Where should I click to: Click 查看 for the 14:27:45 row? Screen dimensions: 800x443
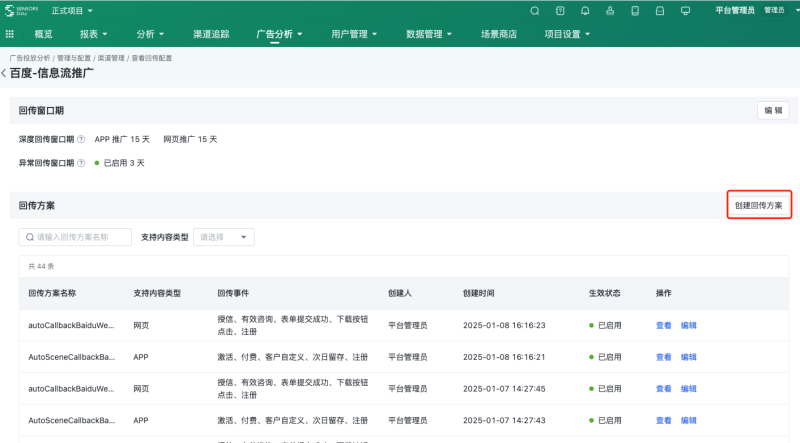[x=663, y=389]
